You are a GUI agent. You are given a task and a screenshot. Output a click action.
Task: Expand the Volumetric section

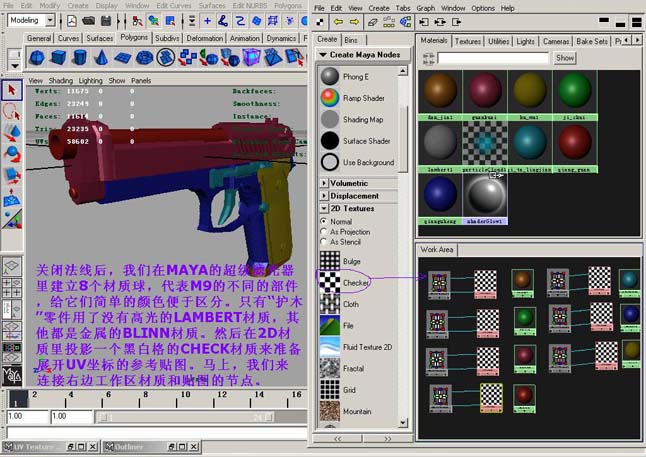(324, 183)
